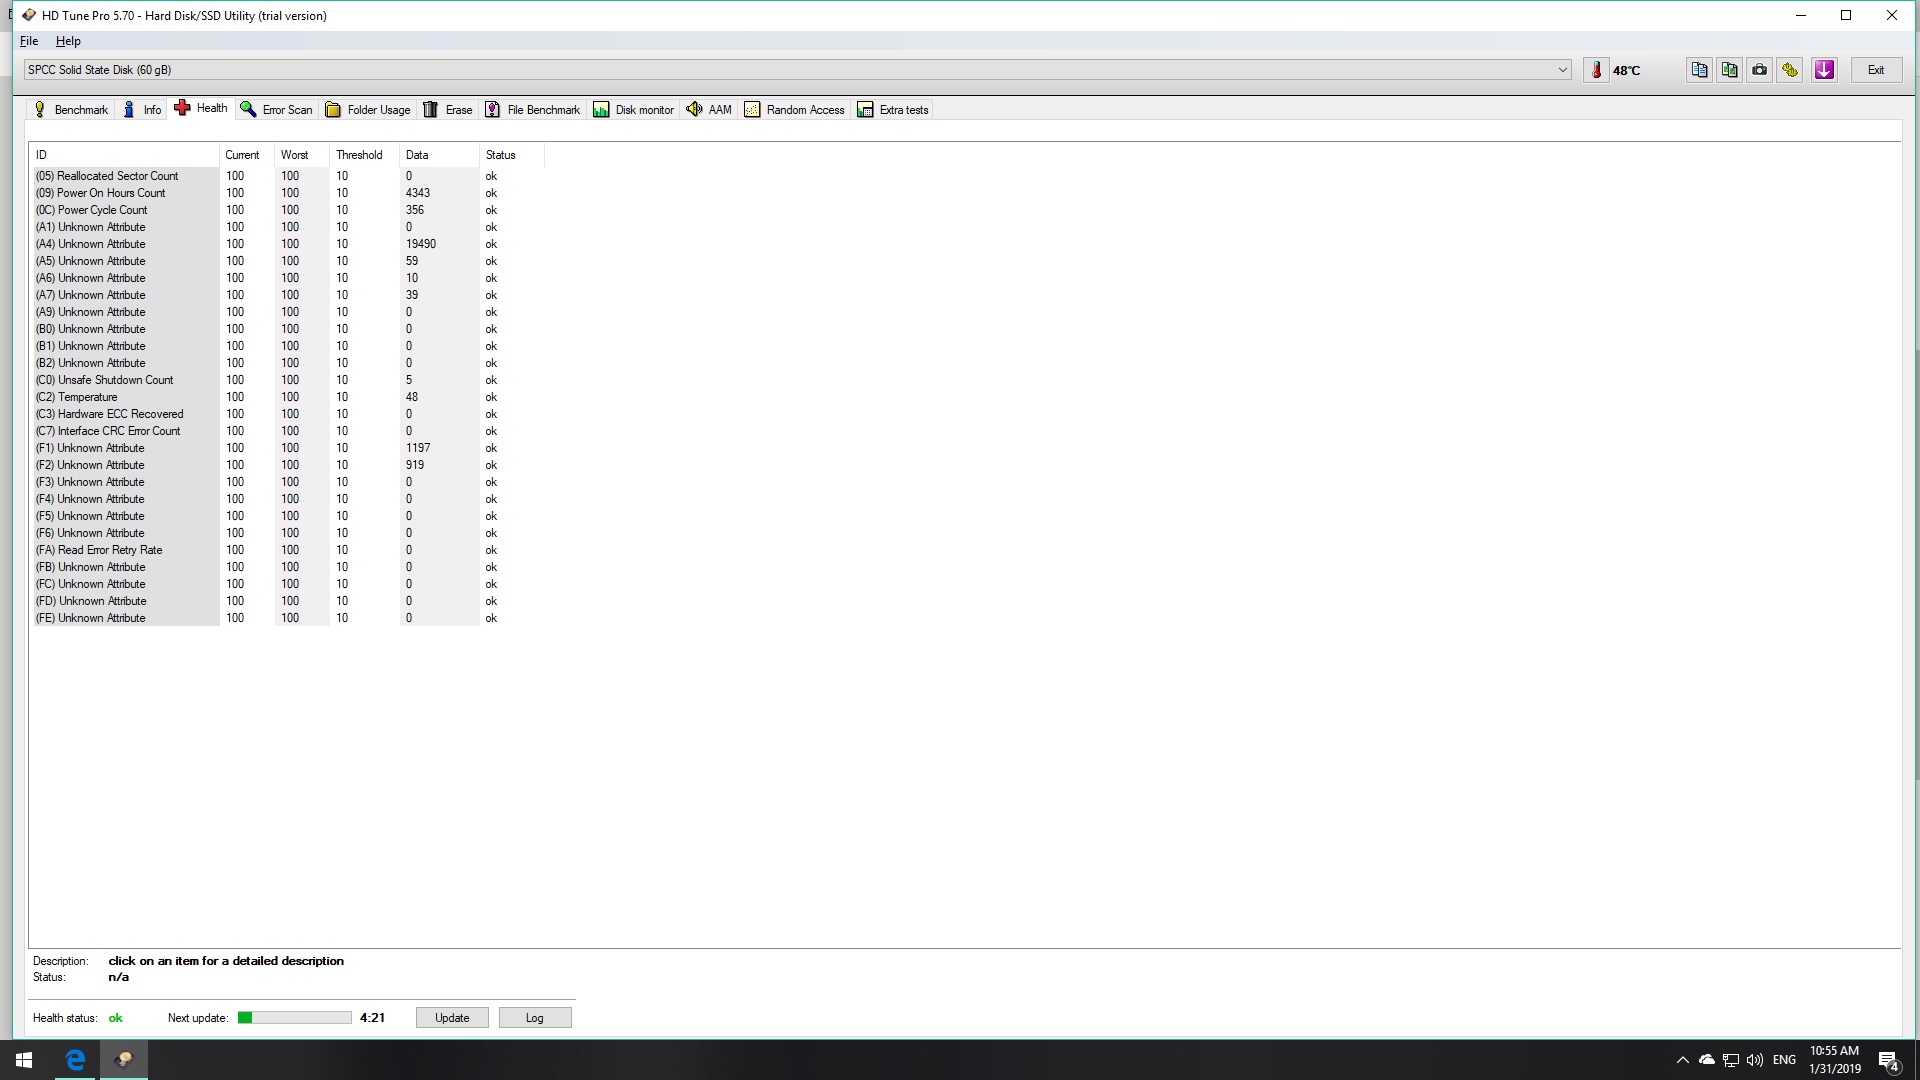Open options via yellow gears icon
This screenshot has height=1080, width=1920.
pyautogui.click(x=1790, y=70)
